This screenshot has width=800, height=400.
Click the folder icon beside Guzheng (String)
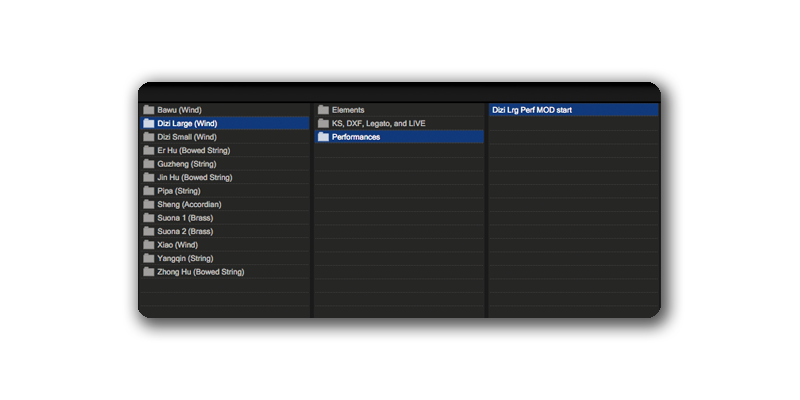tap(148, 164)
